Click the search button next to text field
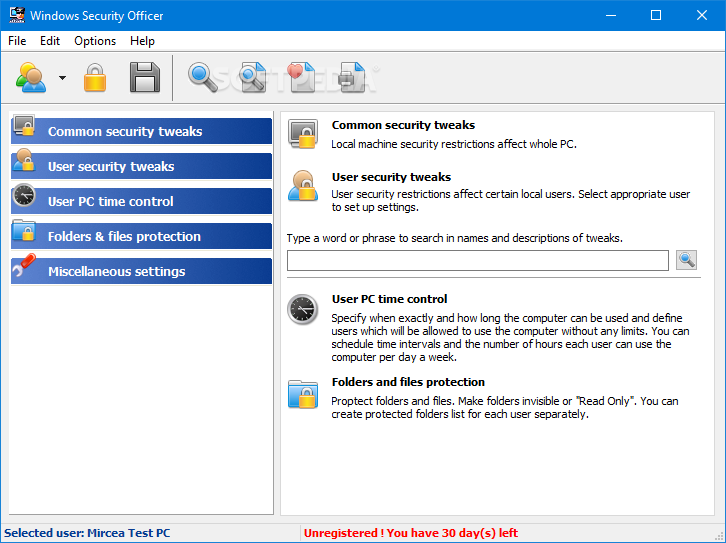726x543 pixels. 686,260
